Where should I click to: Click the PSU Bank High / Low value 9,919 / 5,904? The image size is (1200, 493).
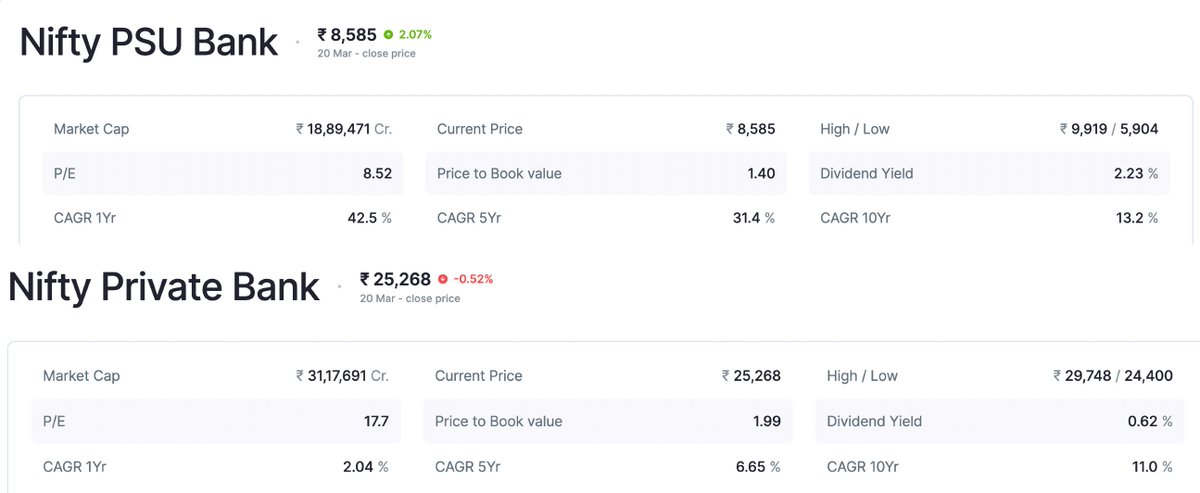pos(1109,129)
